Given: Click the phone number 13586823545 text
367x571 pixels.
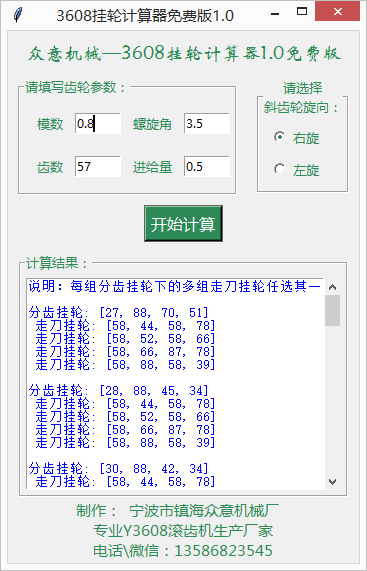Looking at the screenshot, I should (224, 551).
